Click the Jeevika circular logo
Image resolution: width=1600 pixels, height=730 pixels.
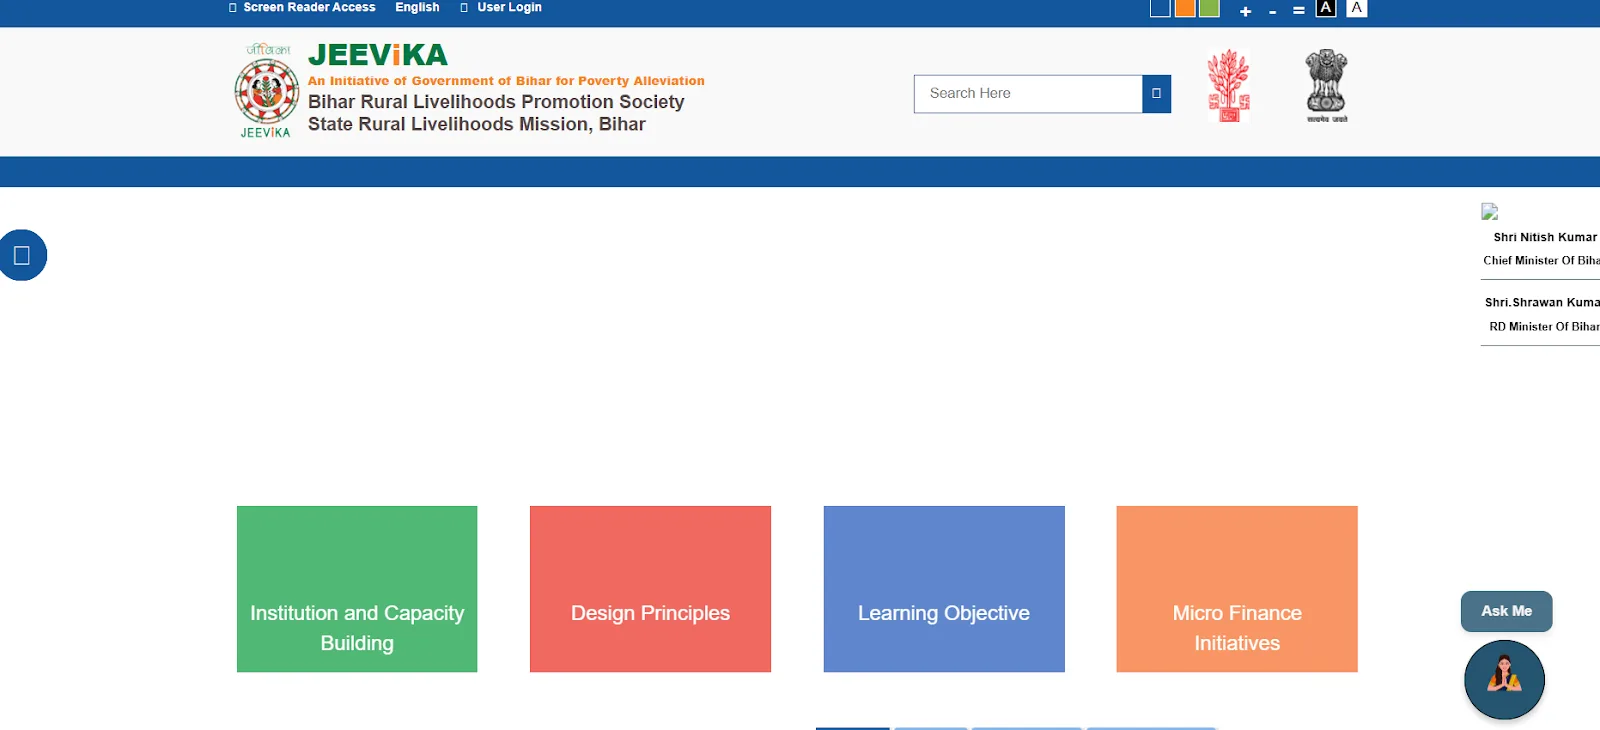click(x=266, y=92)
